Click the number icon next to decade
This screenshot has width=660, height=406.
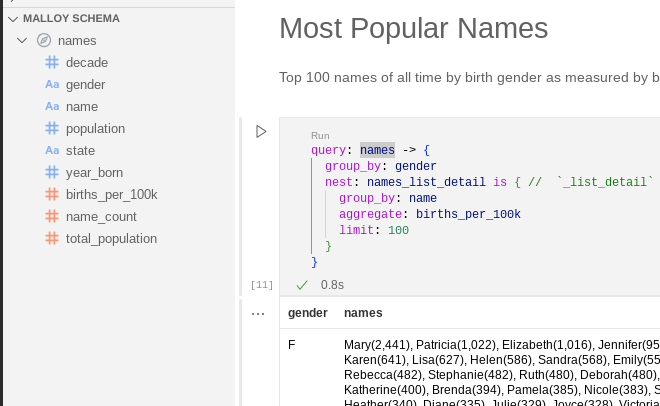coord(52,62)
